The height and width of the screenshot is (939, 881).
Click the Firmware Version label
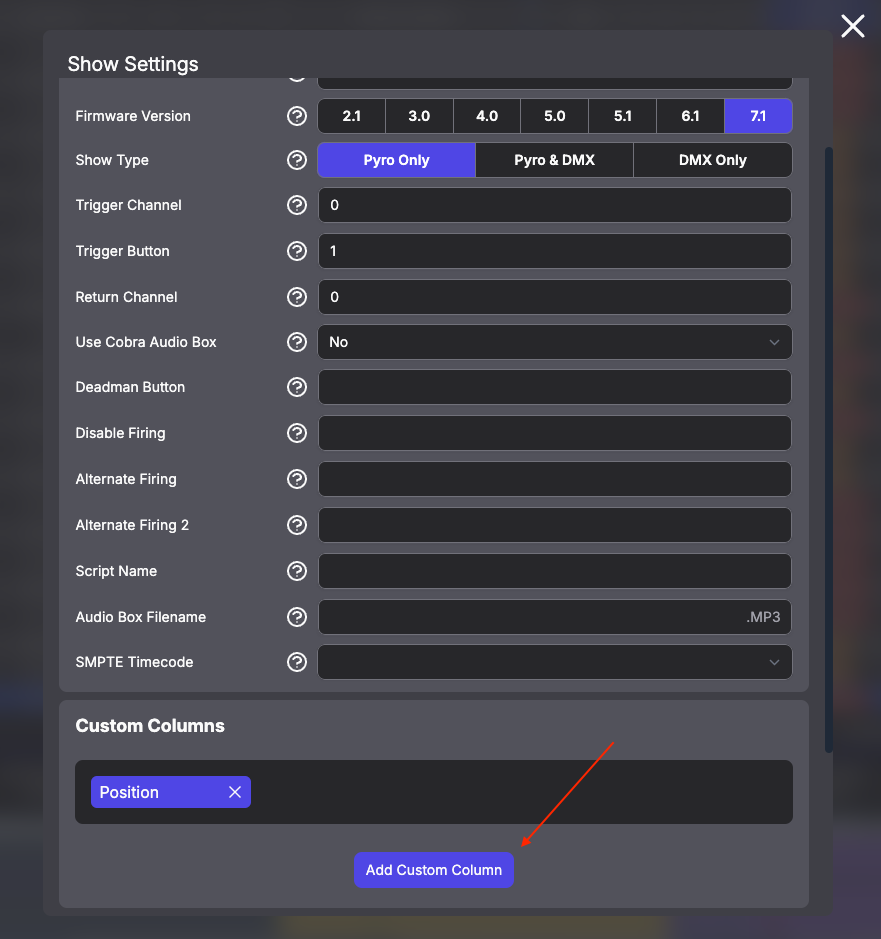[133, 116]
